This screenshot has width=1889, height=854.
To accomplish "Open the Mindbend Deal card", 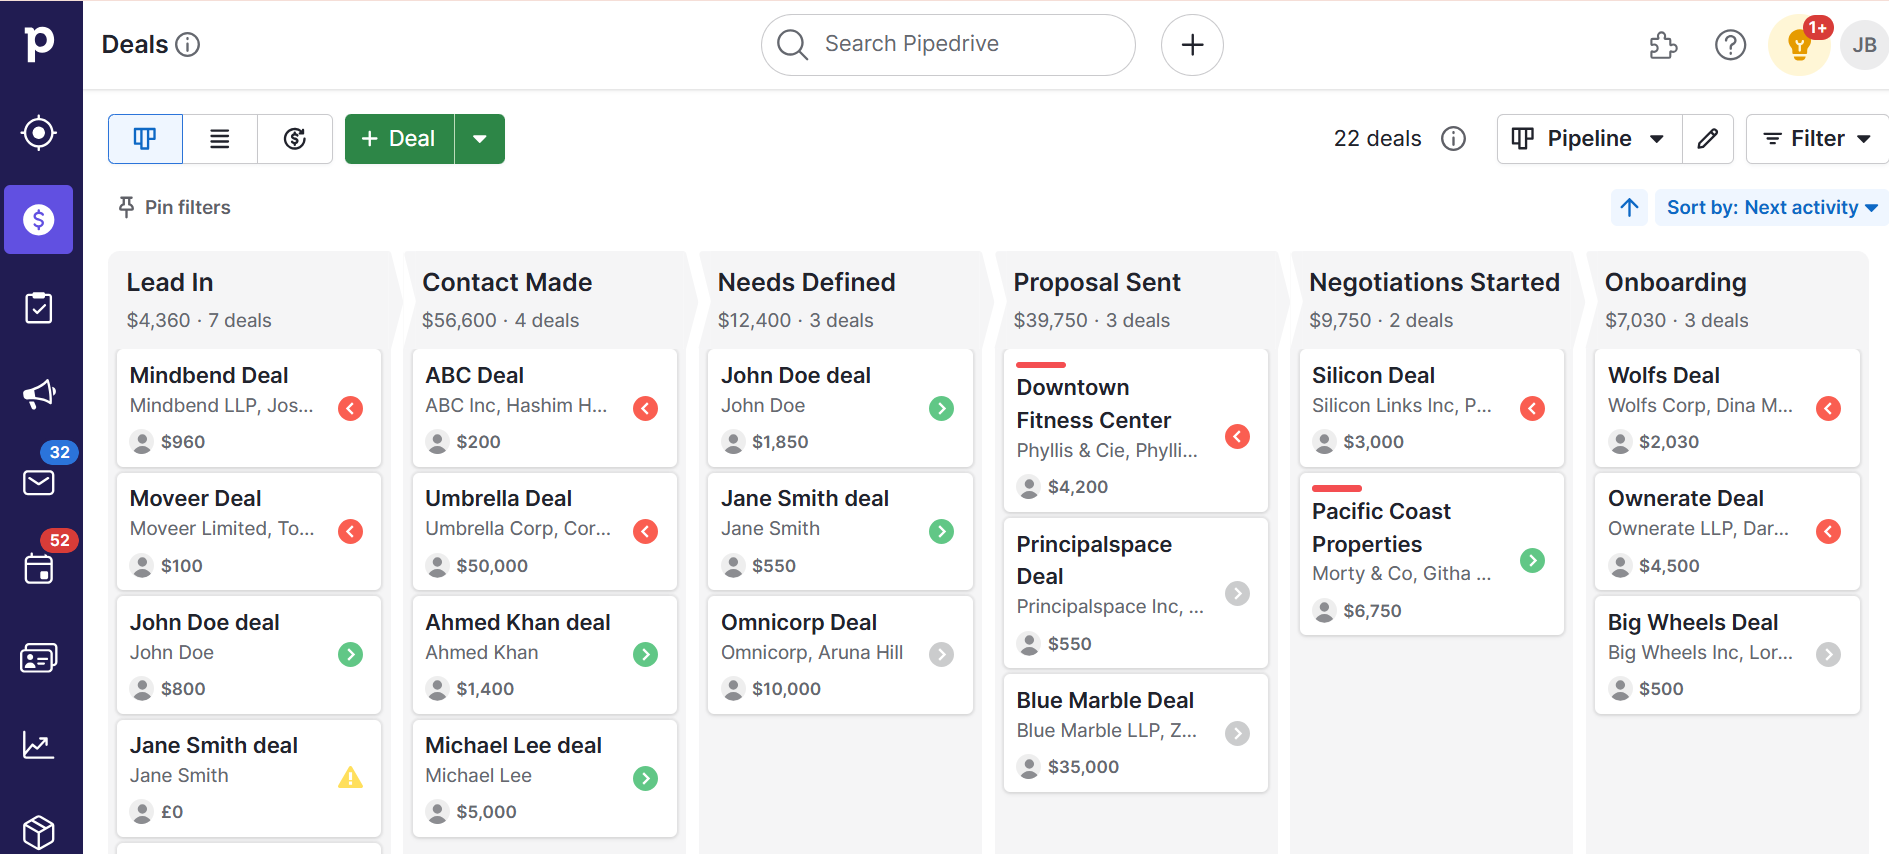I will point(249,408).
